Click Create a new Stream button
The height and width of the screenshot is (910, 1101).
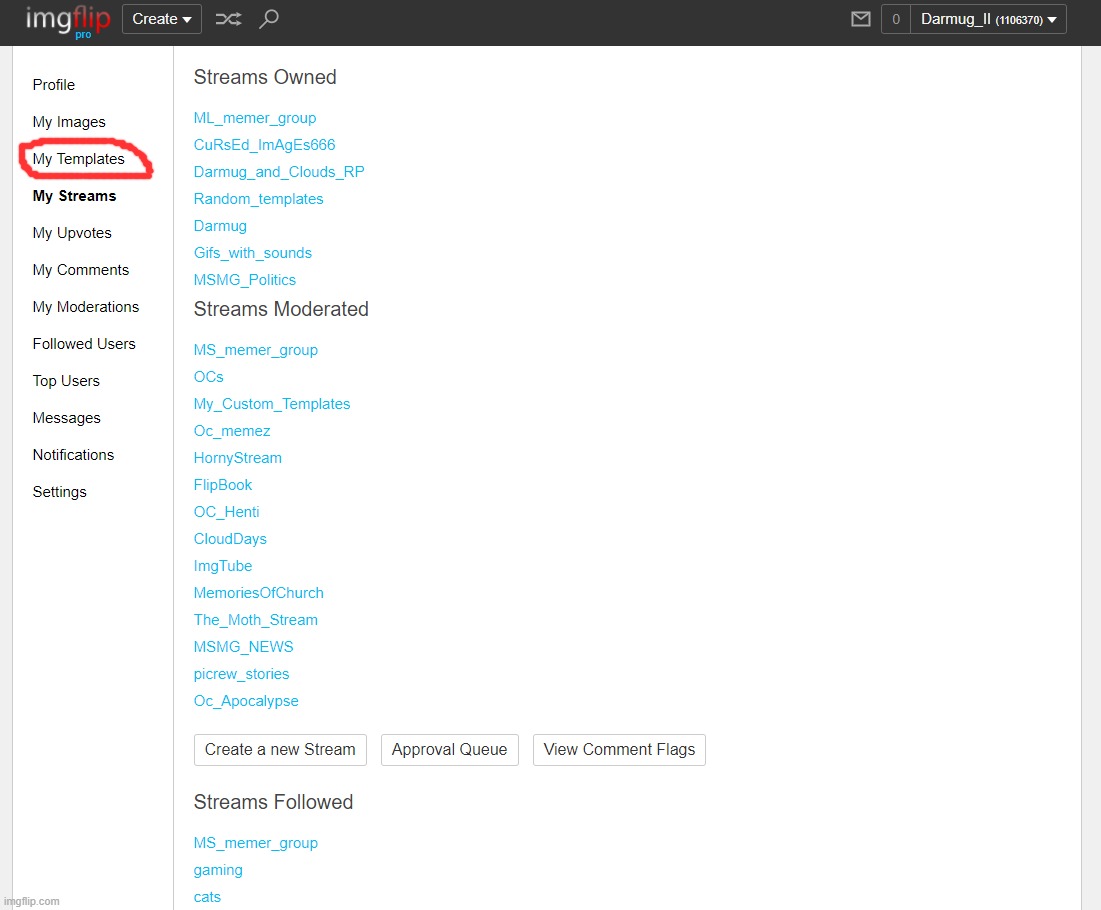pyautogui.click(x=280, y=750)
